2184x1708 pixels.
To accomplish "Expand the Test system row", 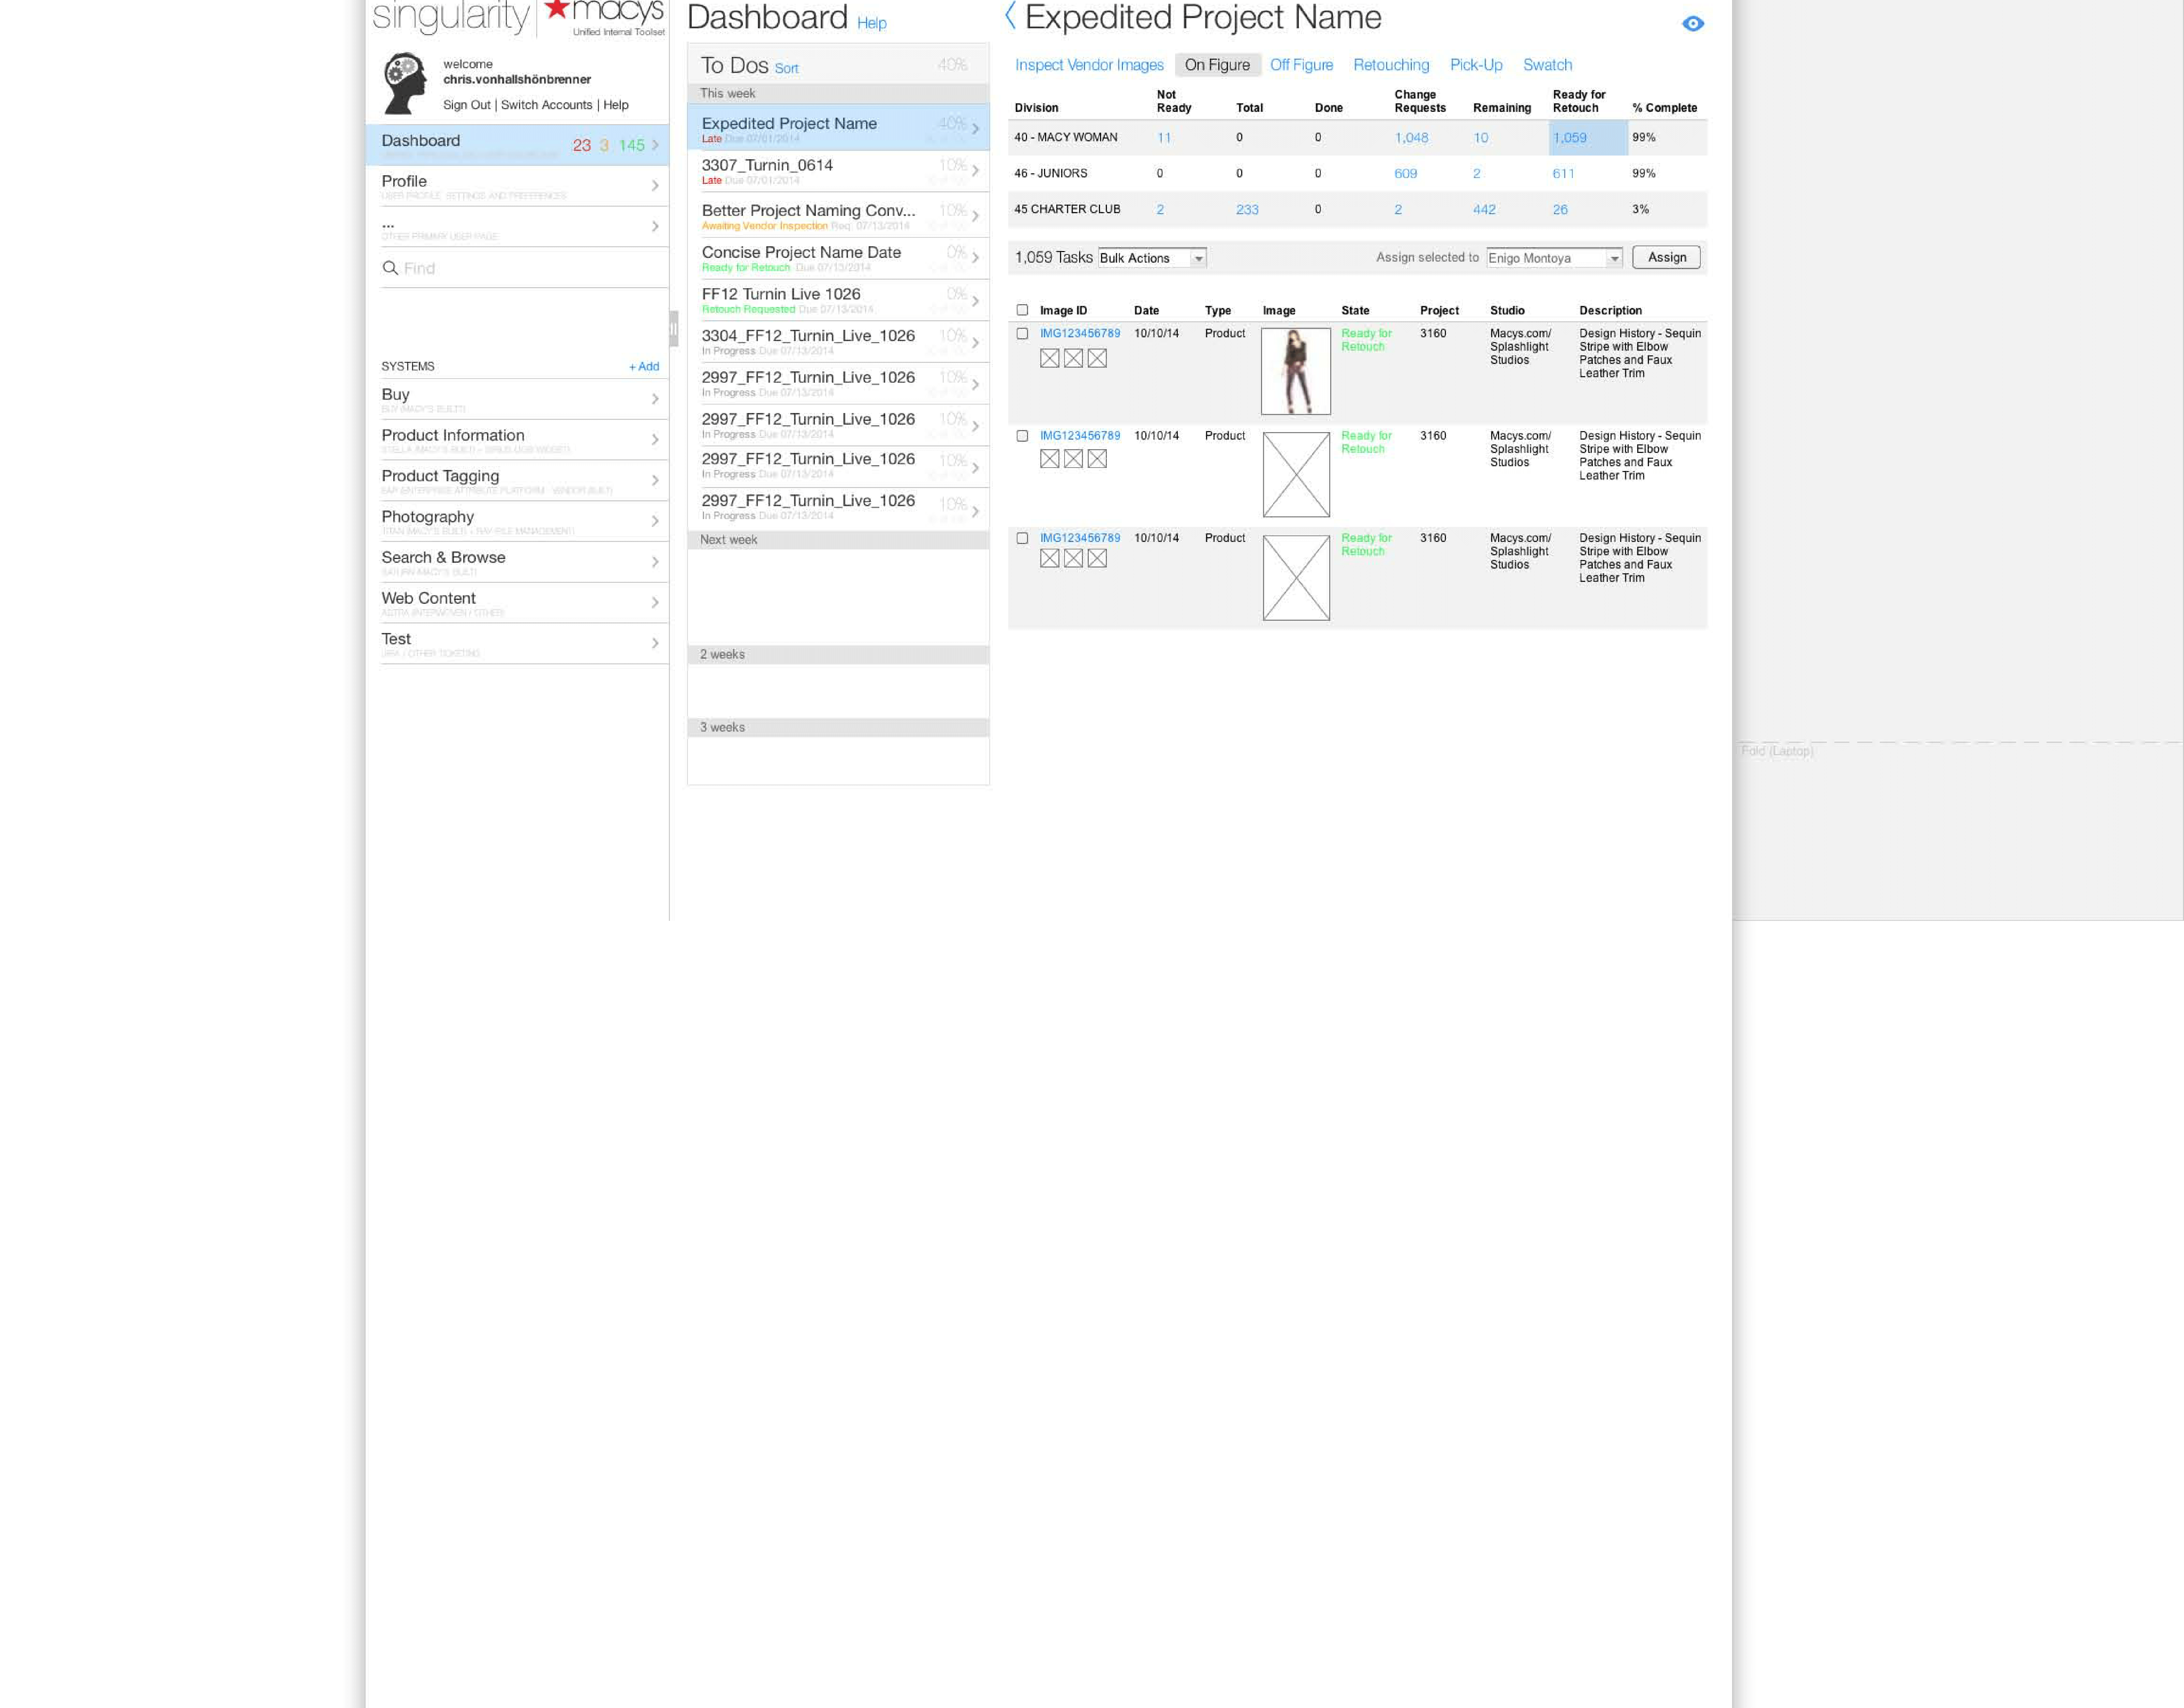I will [655, 643].
